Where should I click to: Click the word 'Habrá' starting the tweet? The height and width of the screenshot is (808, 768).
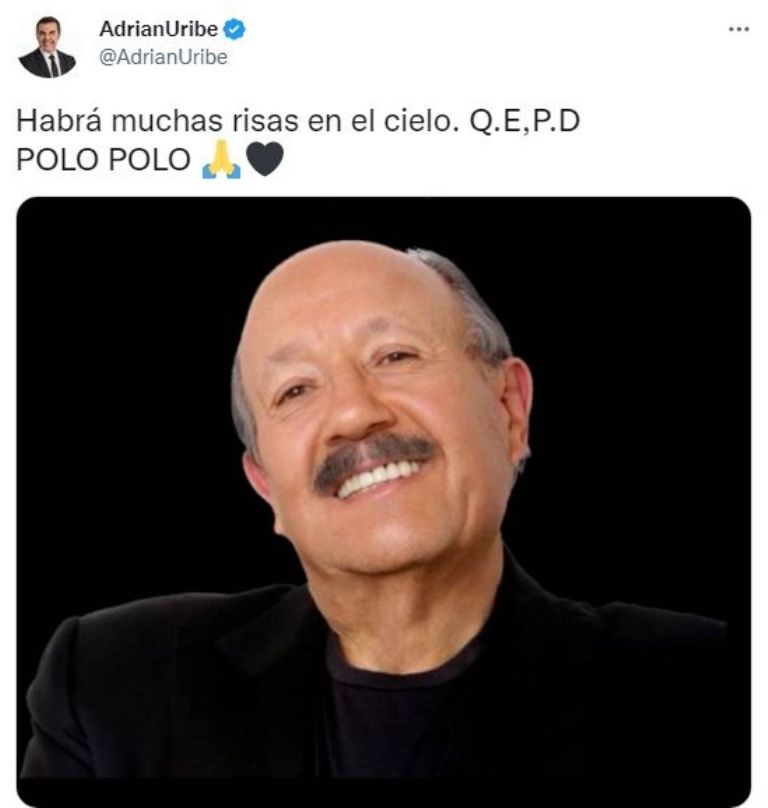coord(59,121)
